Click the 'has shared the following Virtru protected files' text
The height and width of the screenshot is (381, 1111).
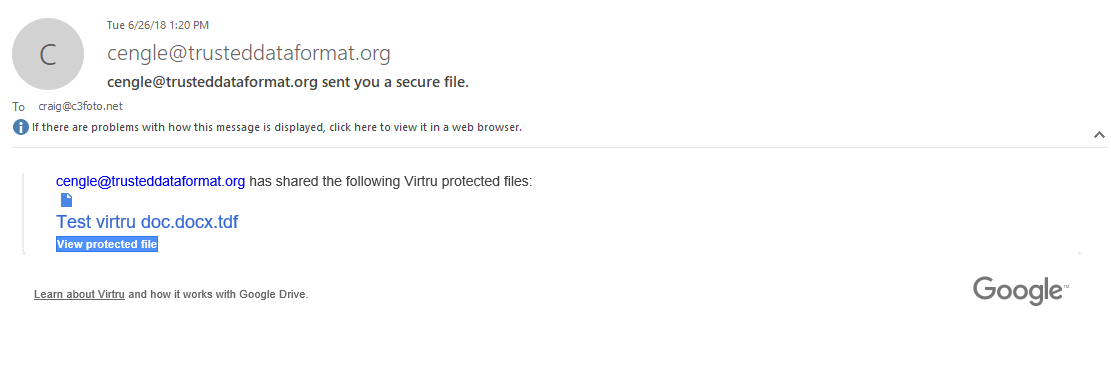click(x=390, y=181)
